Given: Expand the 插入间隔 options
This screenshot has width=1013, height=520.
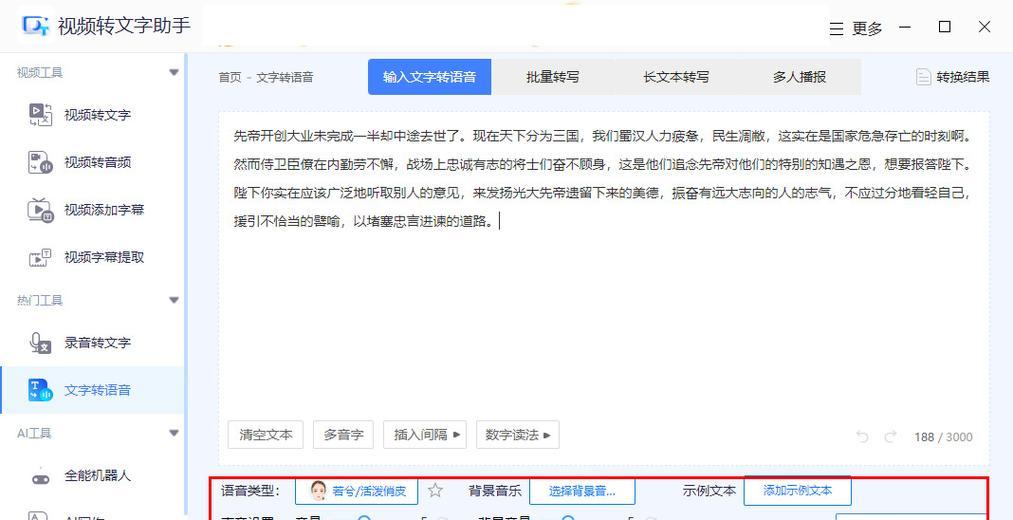Looking at the screenshot, I should coord(425,435).
